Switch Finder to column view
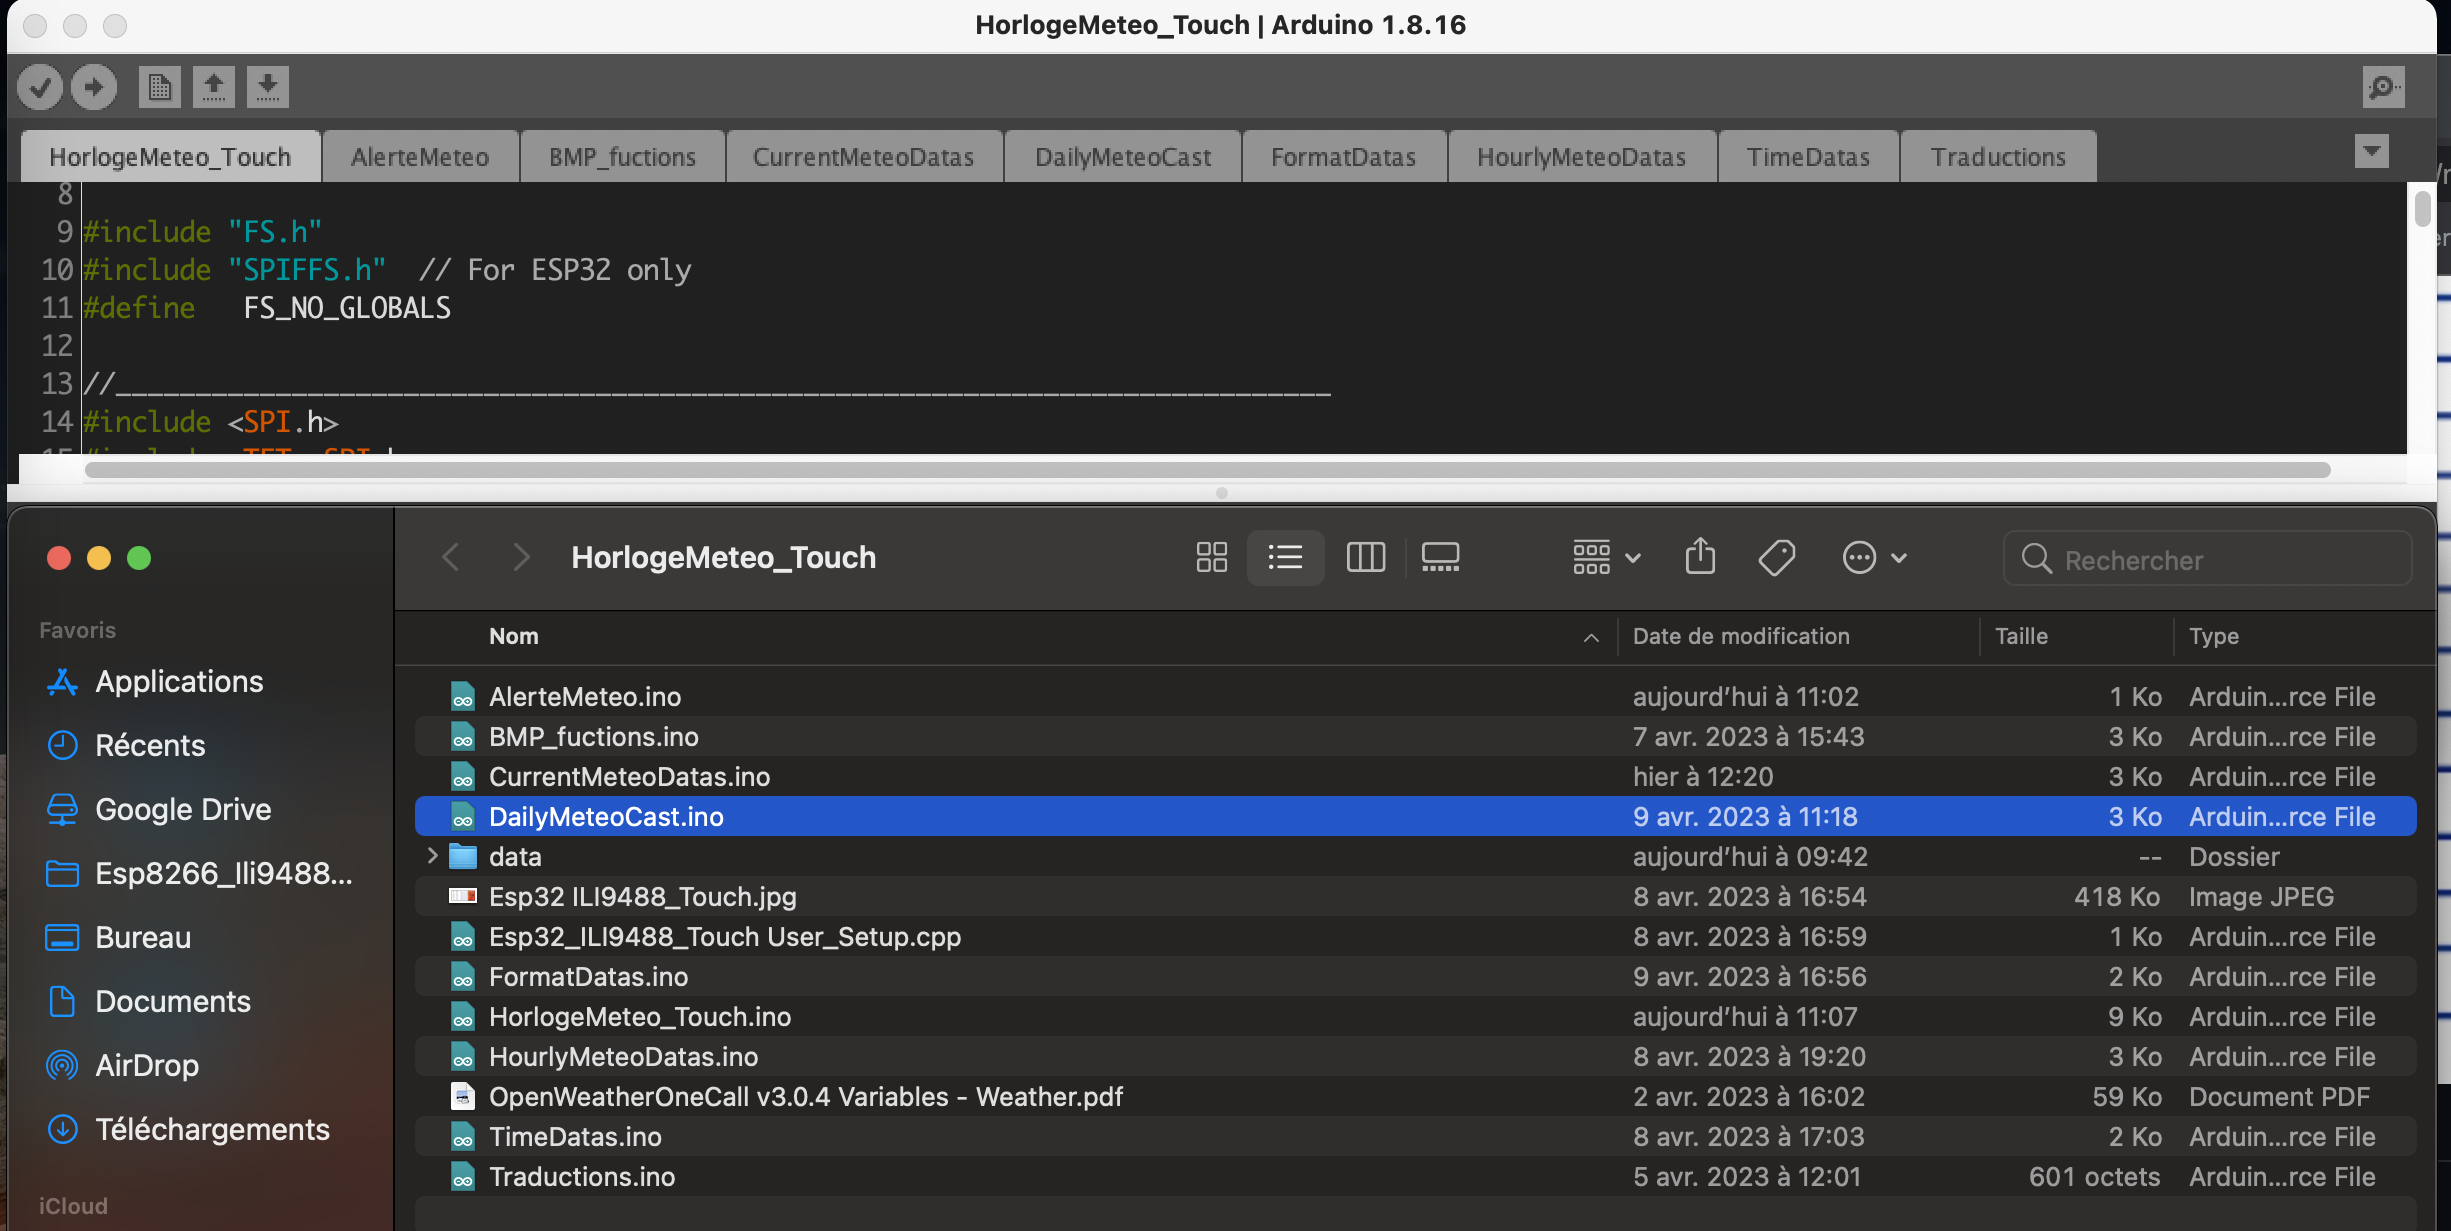This screenshot has height=1231, width=2451. (x=1365, y=557)
